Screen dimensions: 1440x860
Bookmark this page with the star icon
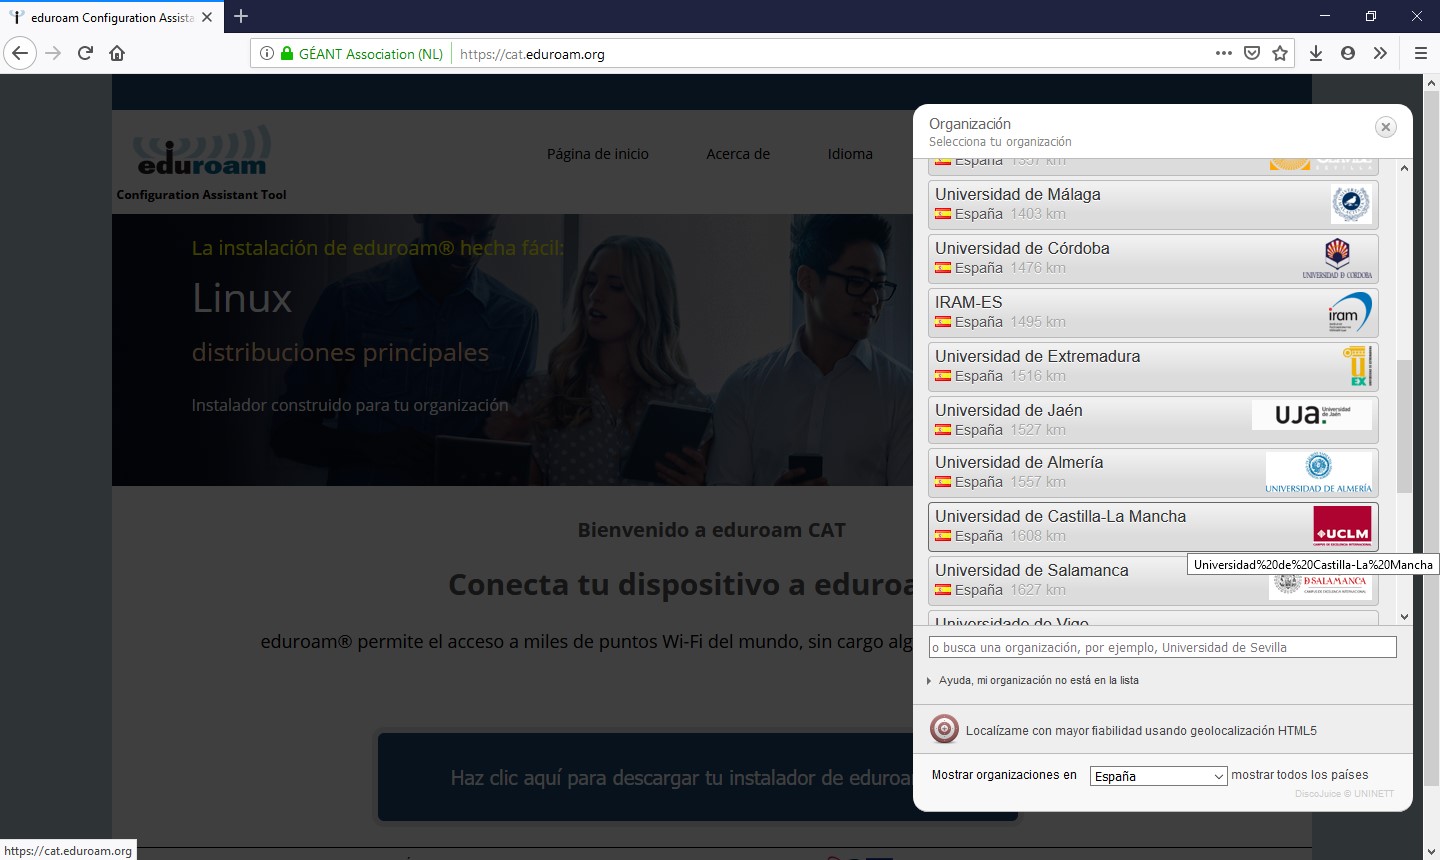[1280, 53]
